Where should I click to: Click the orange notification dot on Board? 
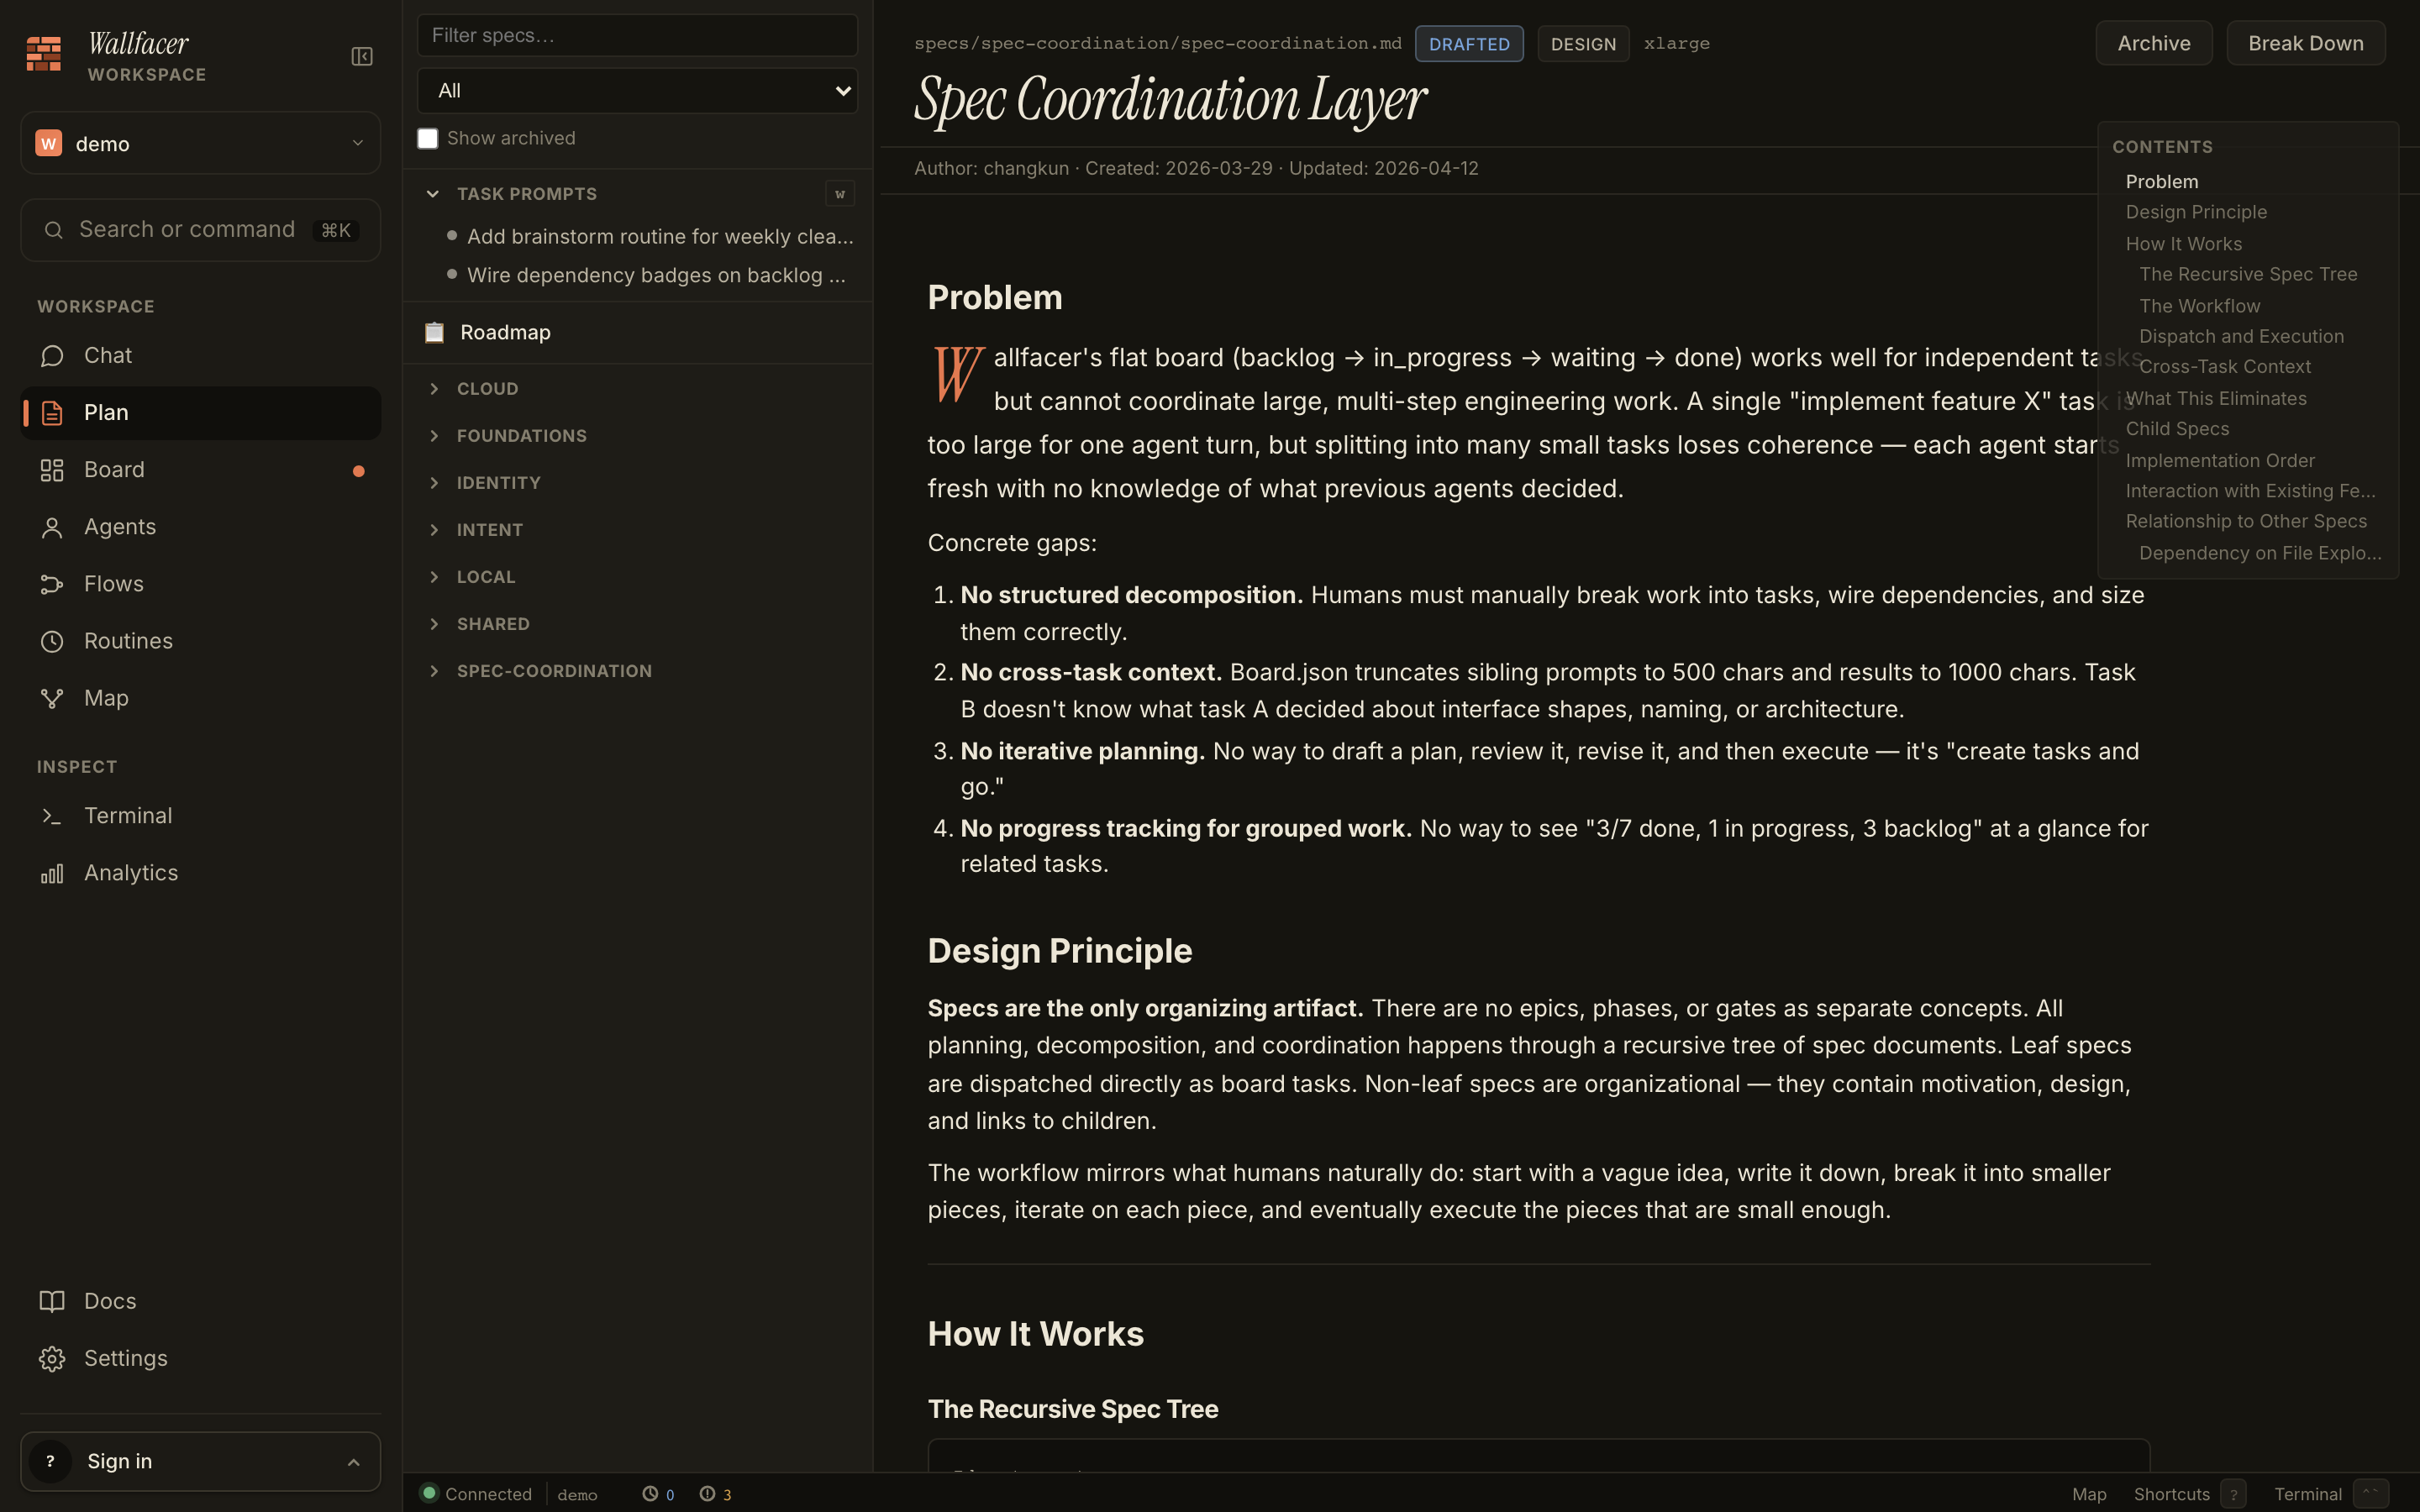coord(359,471)
